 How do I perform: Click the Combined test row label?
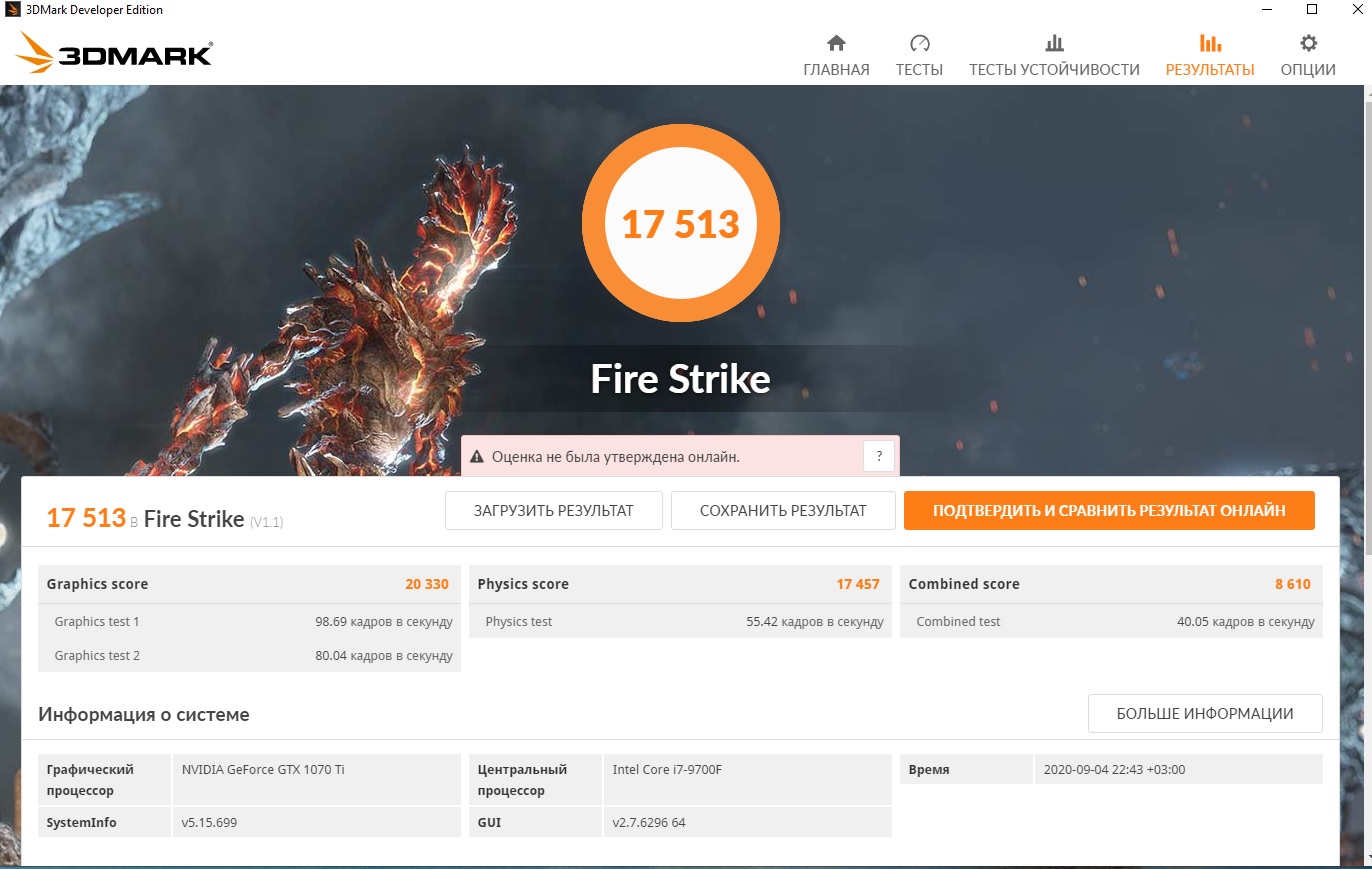[958, 622]
